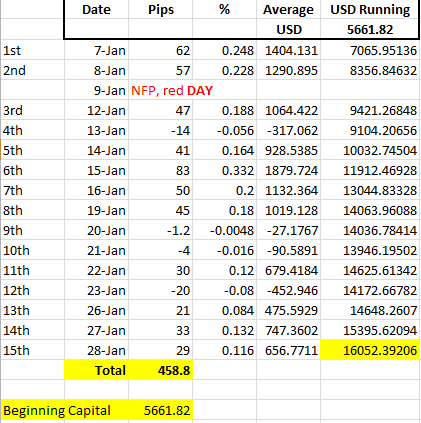Click the 15th row label cell
The width and height of the screenshot is (421, 423).
pos(32,350)
